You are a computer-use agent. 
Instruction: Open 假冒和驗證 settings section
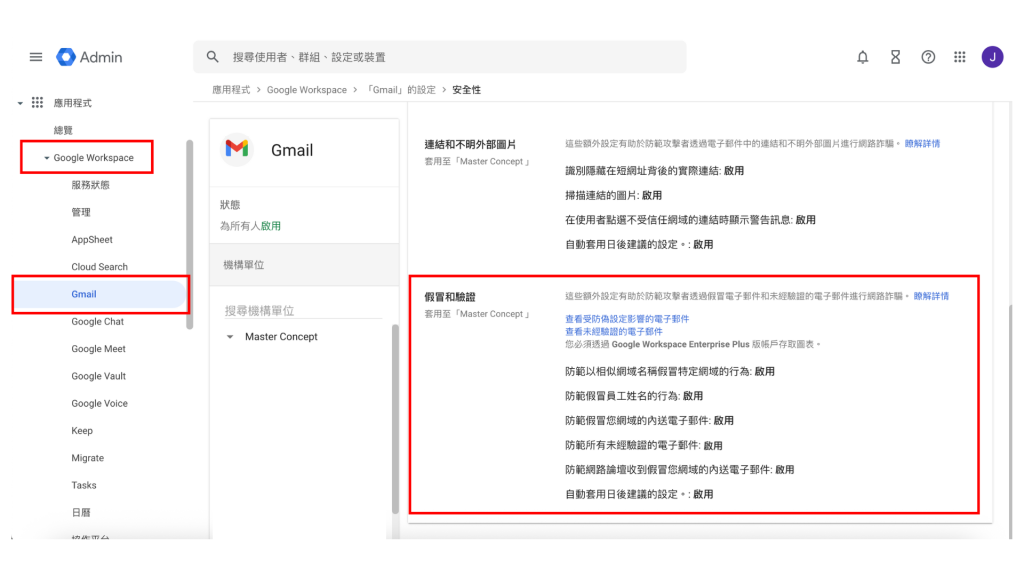point(450,297)
